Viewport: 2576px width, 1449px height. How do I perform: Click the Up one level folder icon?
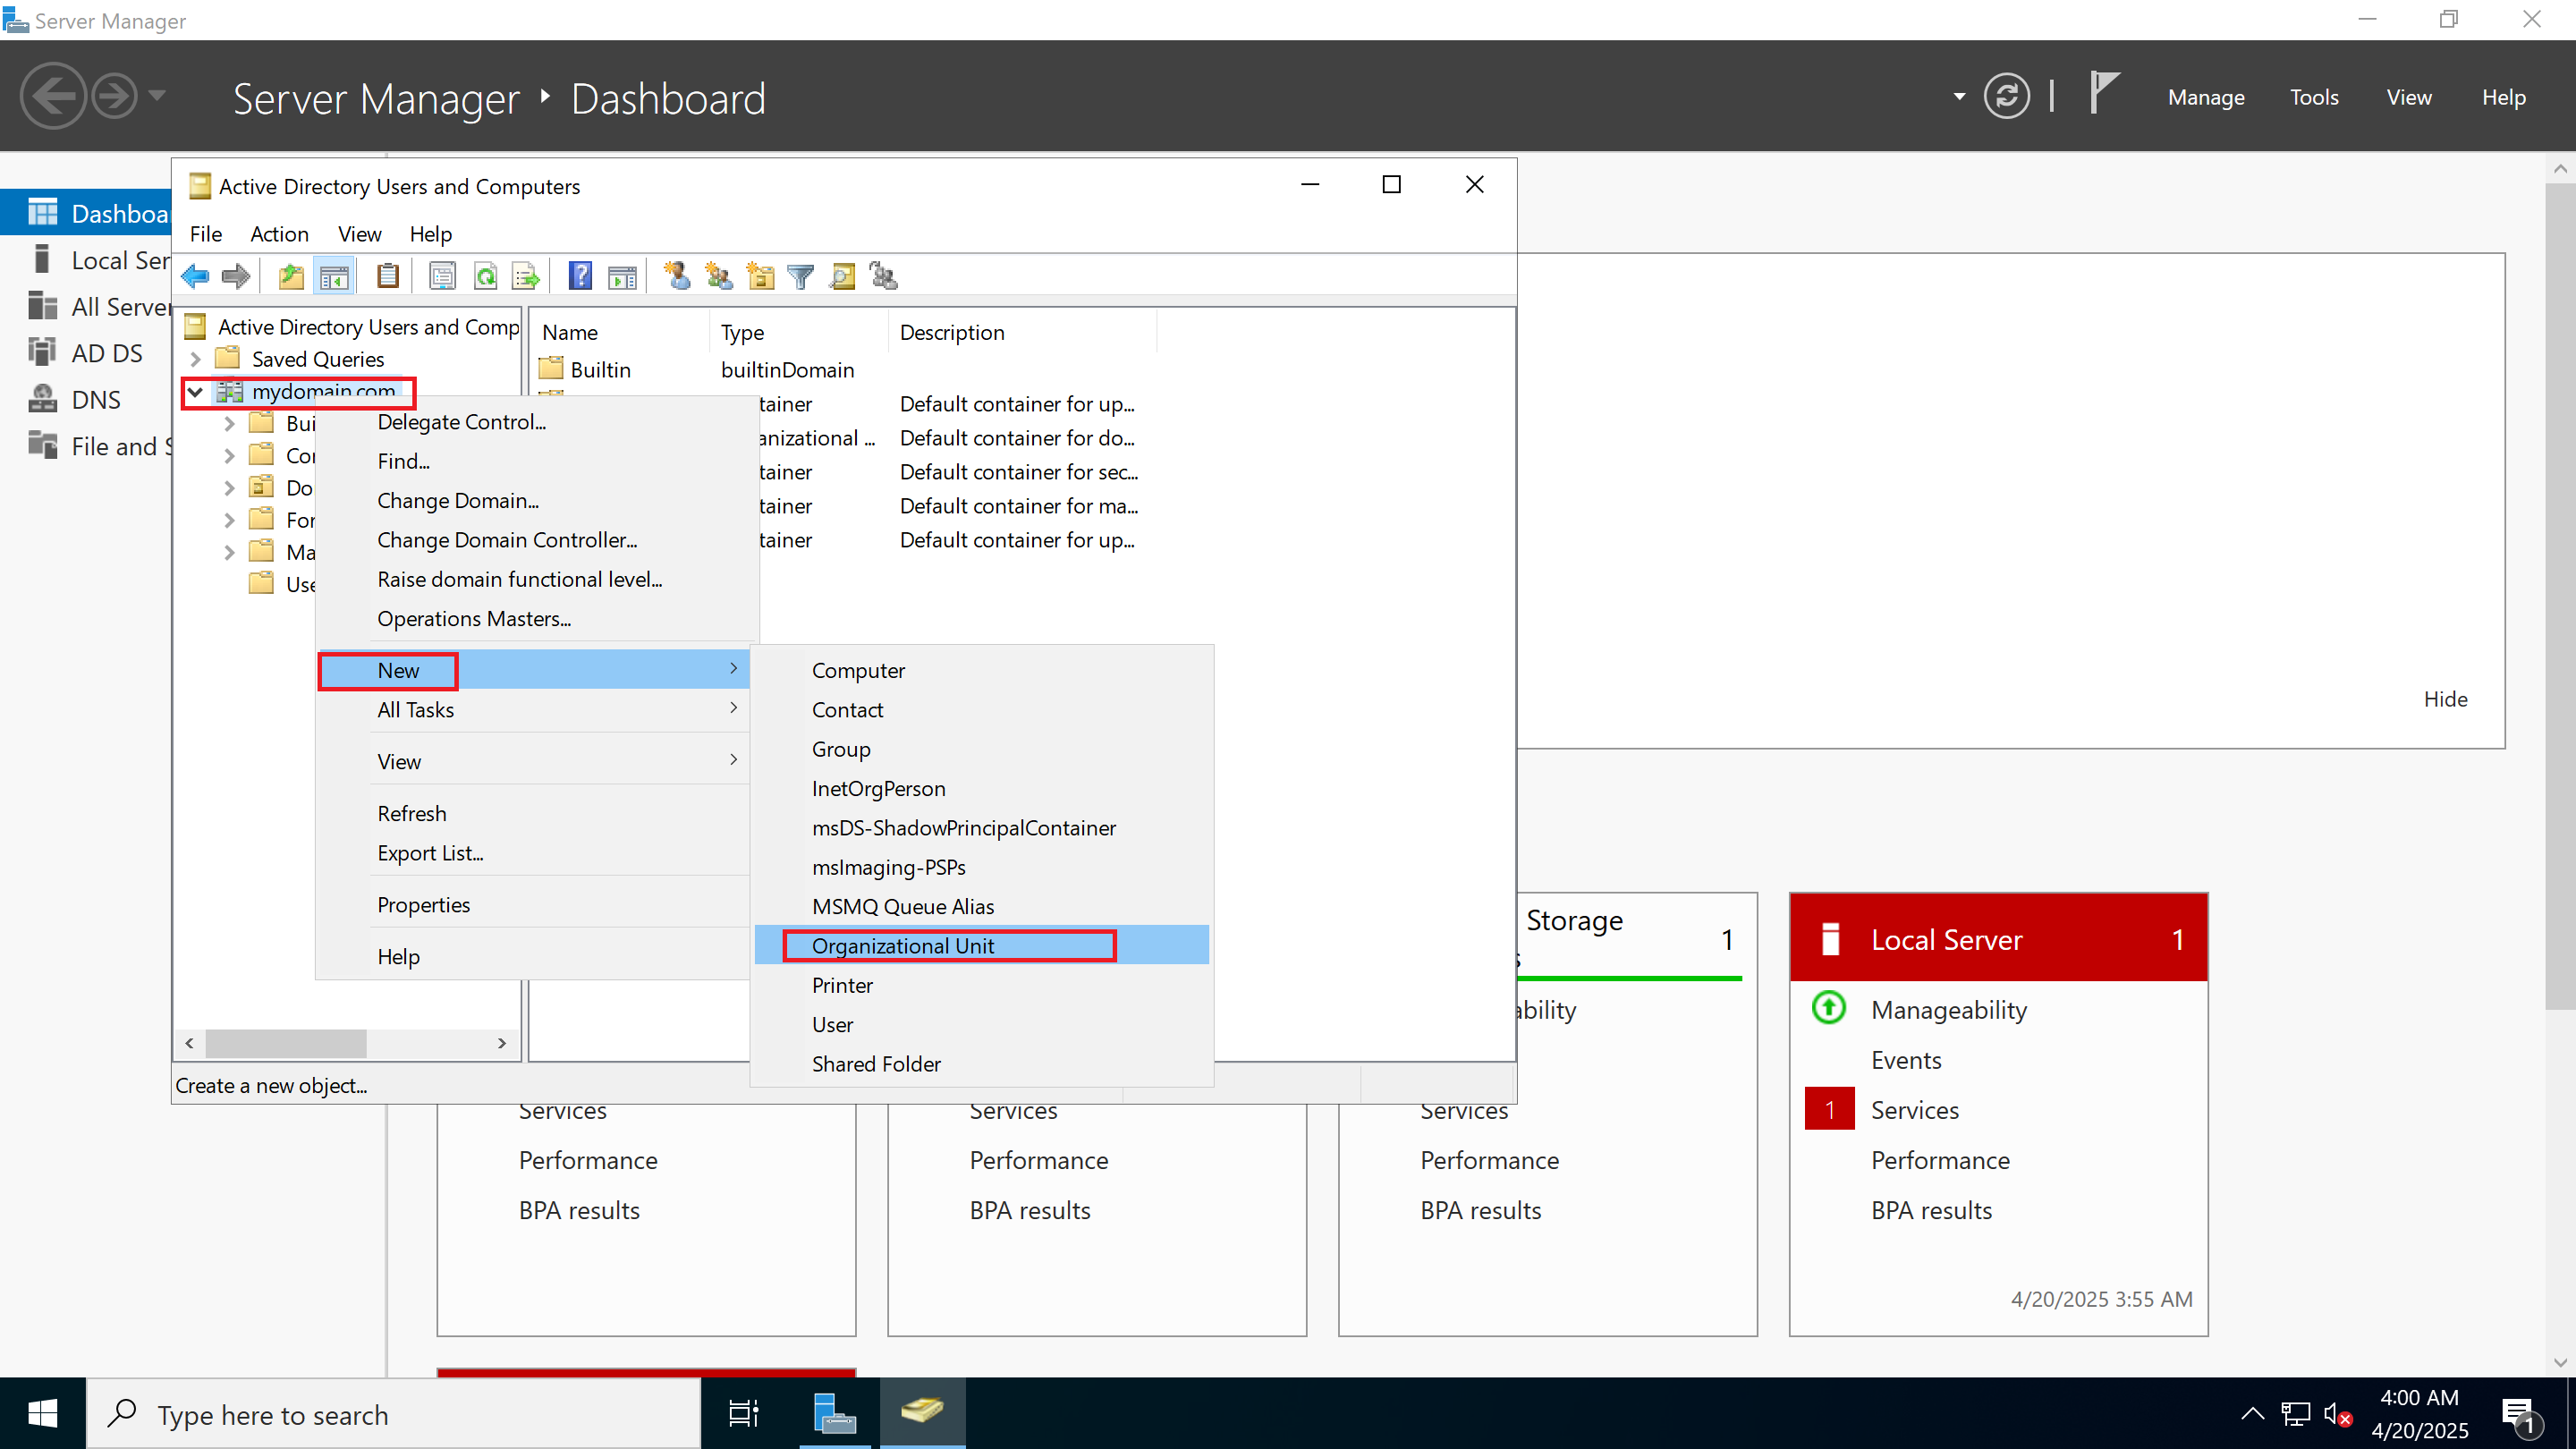[x=291, y=276]
